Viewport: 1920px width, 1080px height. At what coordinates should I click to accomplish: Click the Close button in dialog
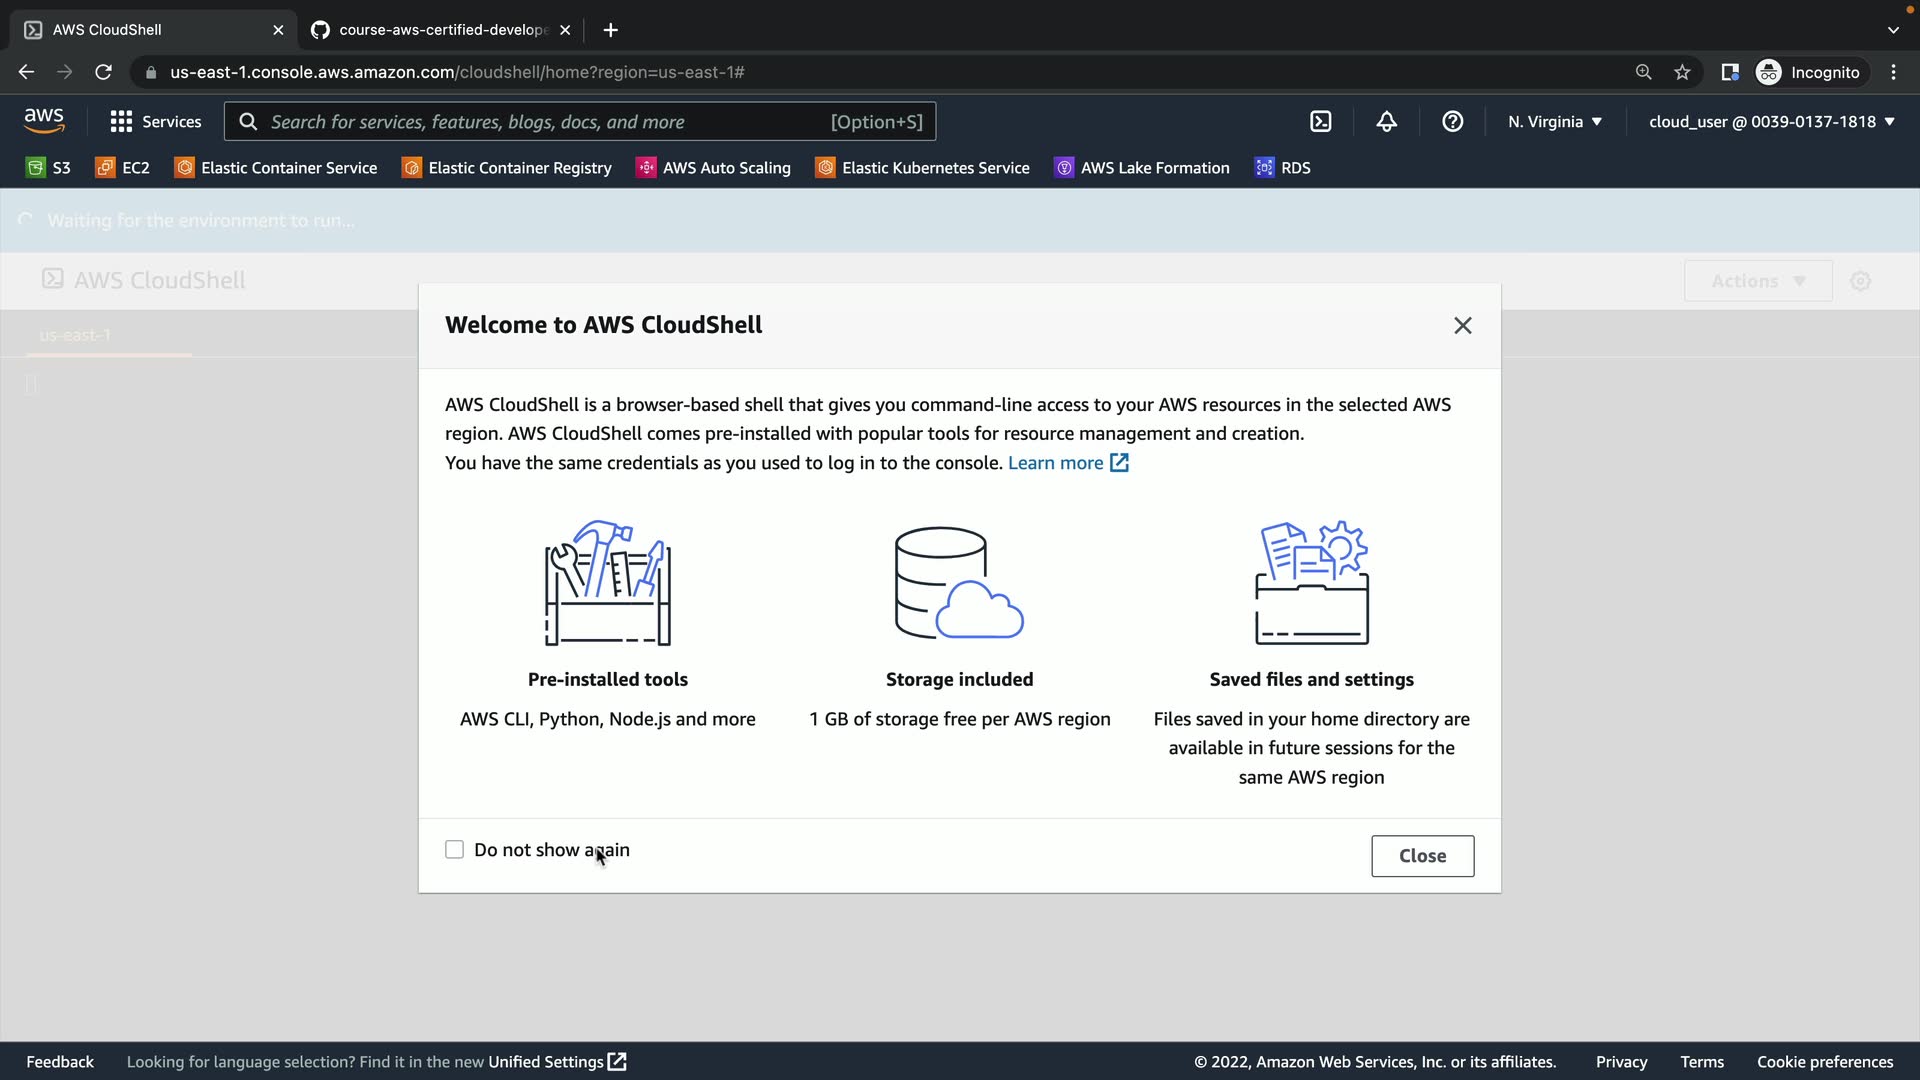pyautogui.click(x=1422, y=856)
